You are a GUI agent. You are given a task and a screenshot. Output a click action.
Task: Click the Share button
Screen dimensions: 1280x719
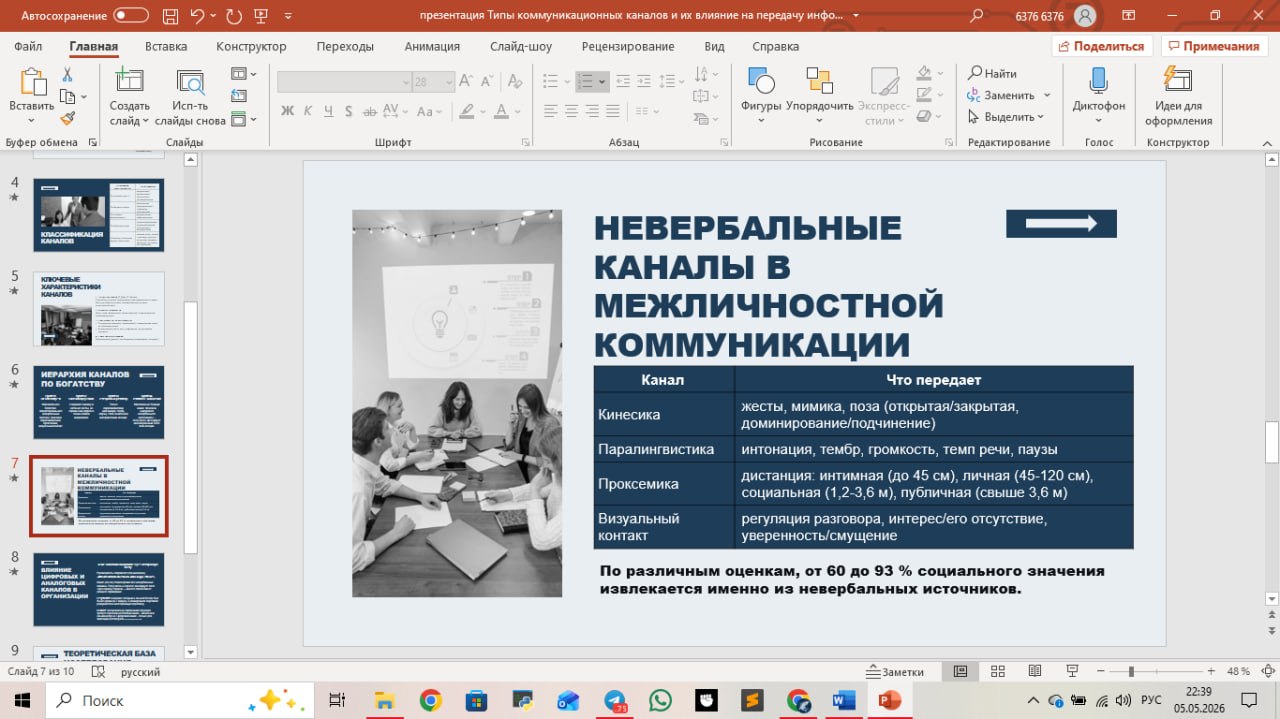click(1102, 46)
